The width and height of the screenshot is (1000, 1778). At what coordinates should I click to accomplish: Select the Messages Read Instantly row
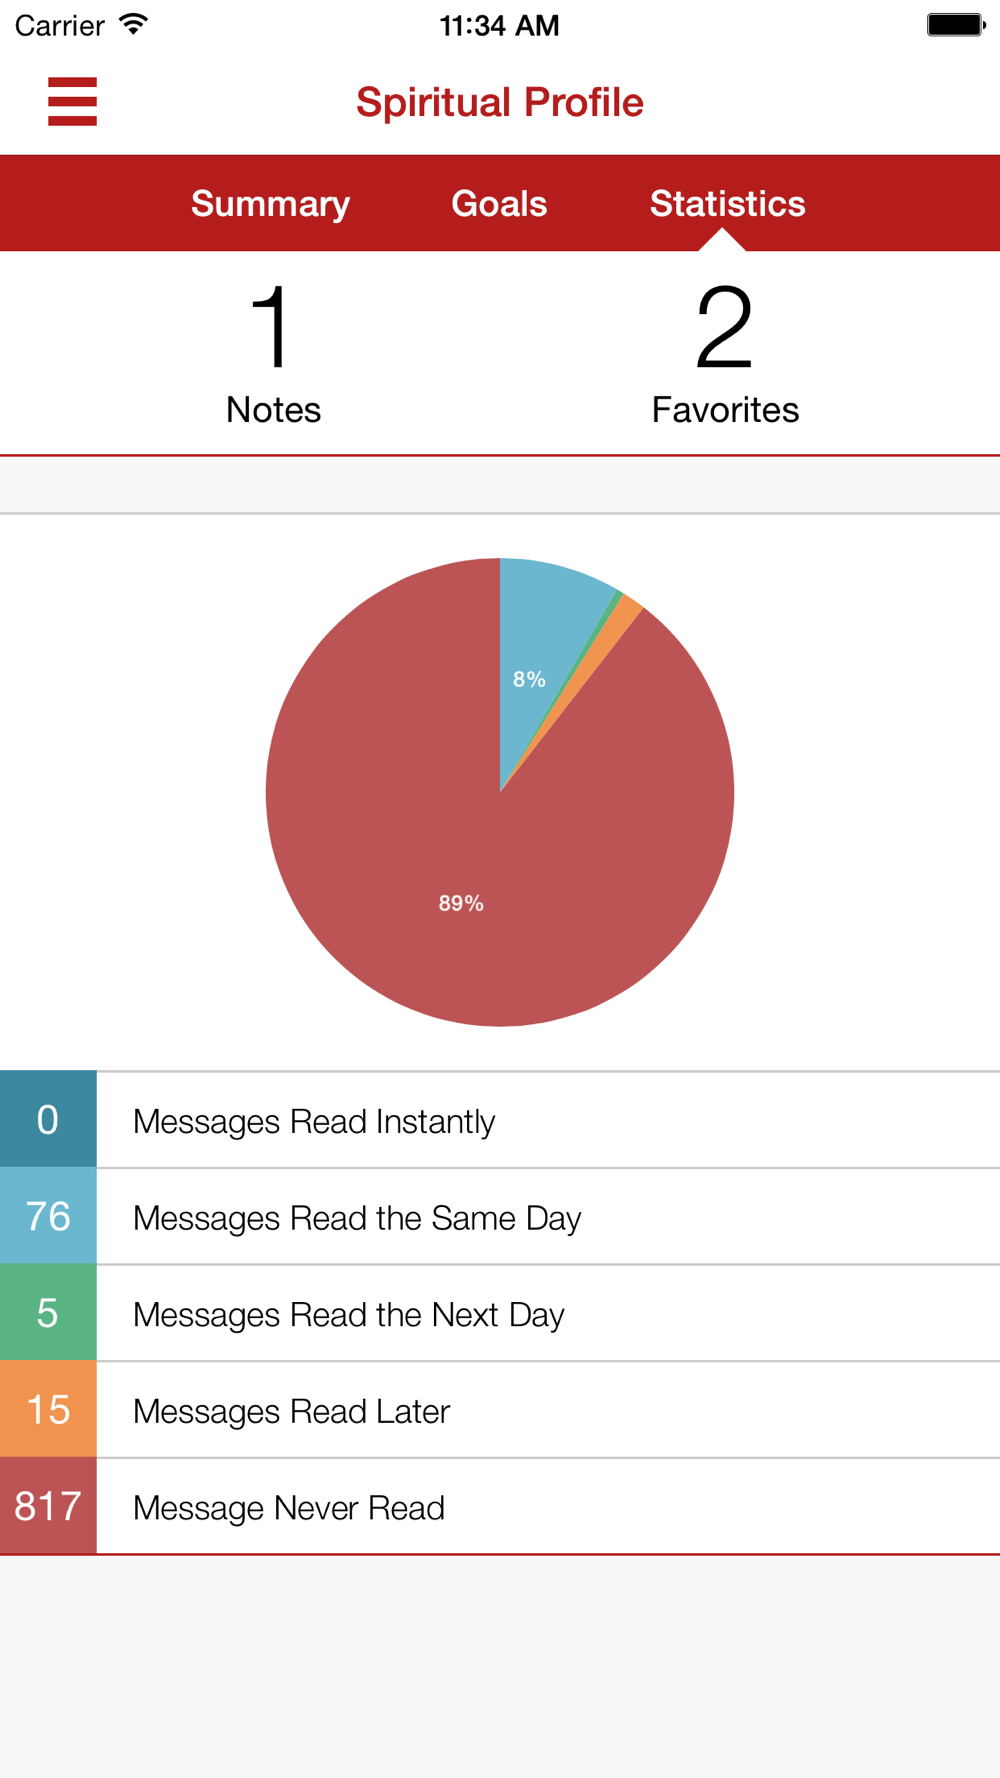click(500, 1119)
